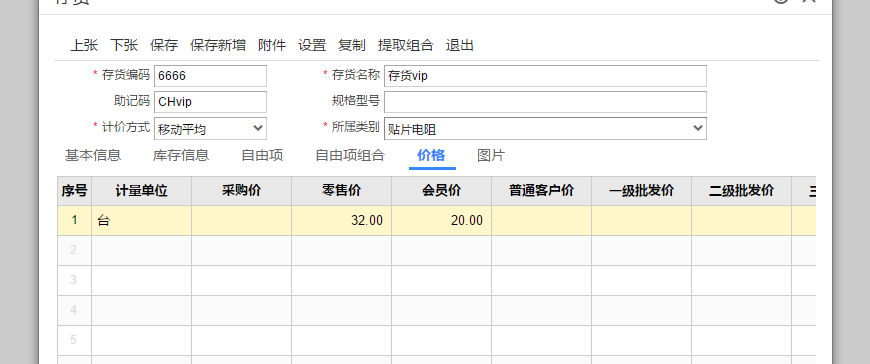Open the 自由项组合 tab
The image size is (870, 364).
click(350, 155)
